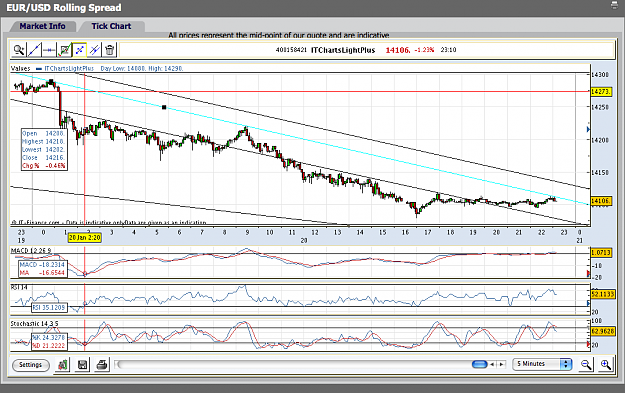The image size is (625, 393).
Task: Switch to the Tick Chart tab
Action: pos(111,26)
